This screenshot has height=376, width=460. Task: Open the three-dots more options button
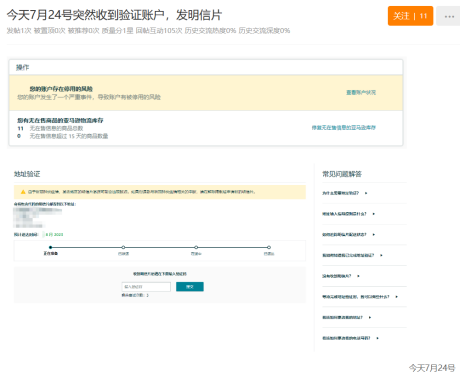click(x=449, y=16)
